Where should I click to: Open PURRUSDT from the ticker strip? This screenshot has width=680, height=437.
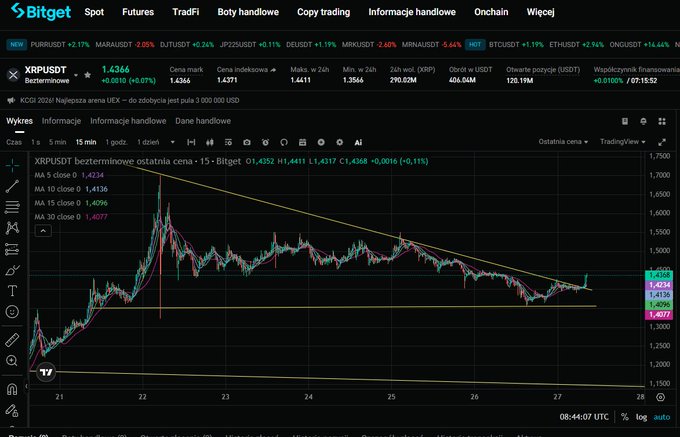[x=60, y=45]
